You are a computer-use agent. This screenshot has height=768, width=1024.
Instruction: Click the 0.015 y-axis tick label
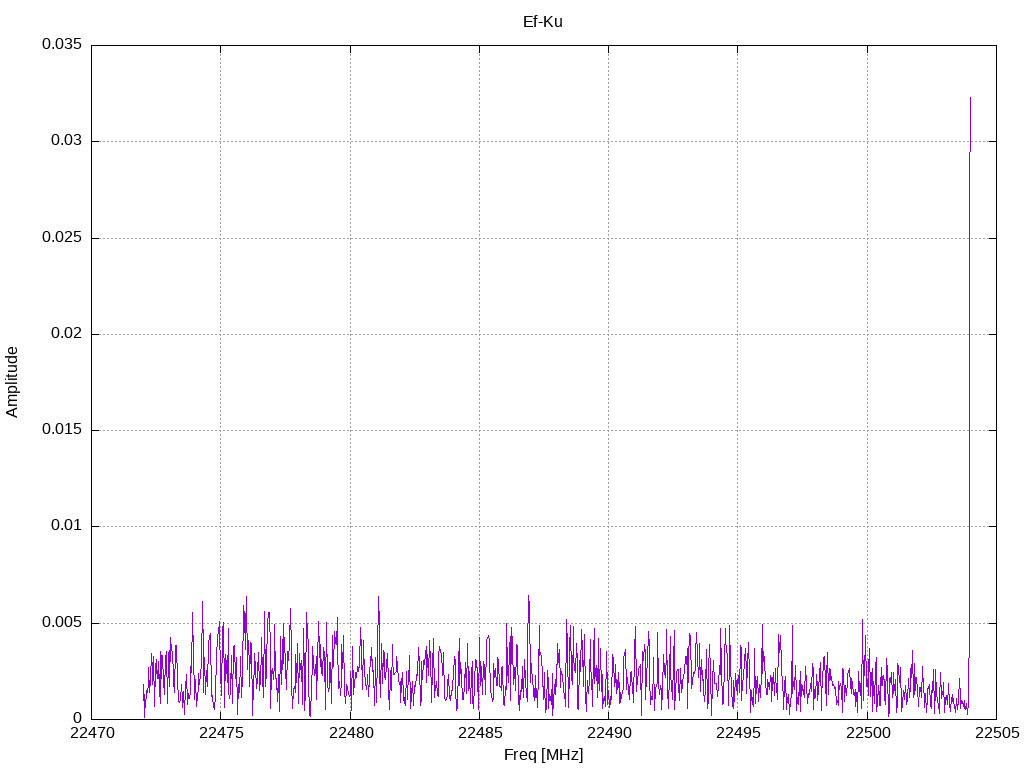[x=62, y=429]
